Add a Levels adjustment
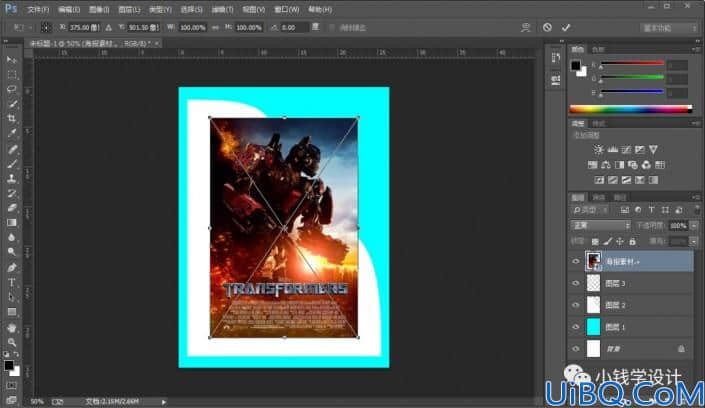 612,149
